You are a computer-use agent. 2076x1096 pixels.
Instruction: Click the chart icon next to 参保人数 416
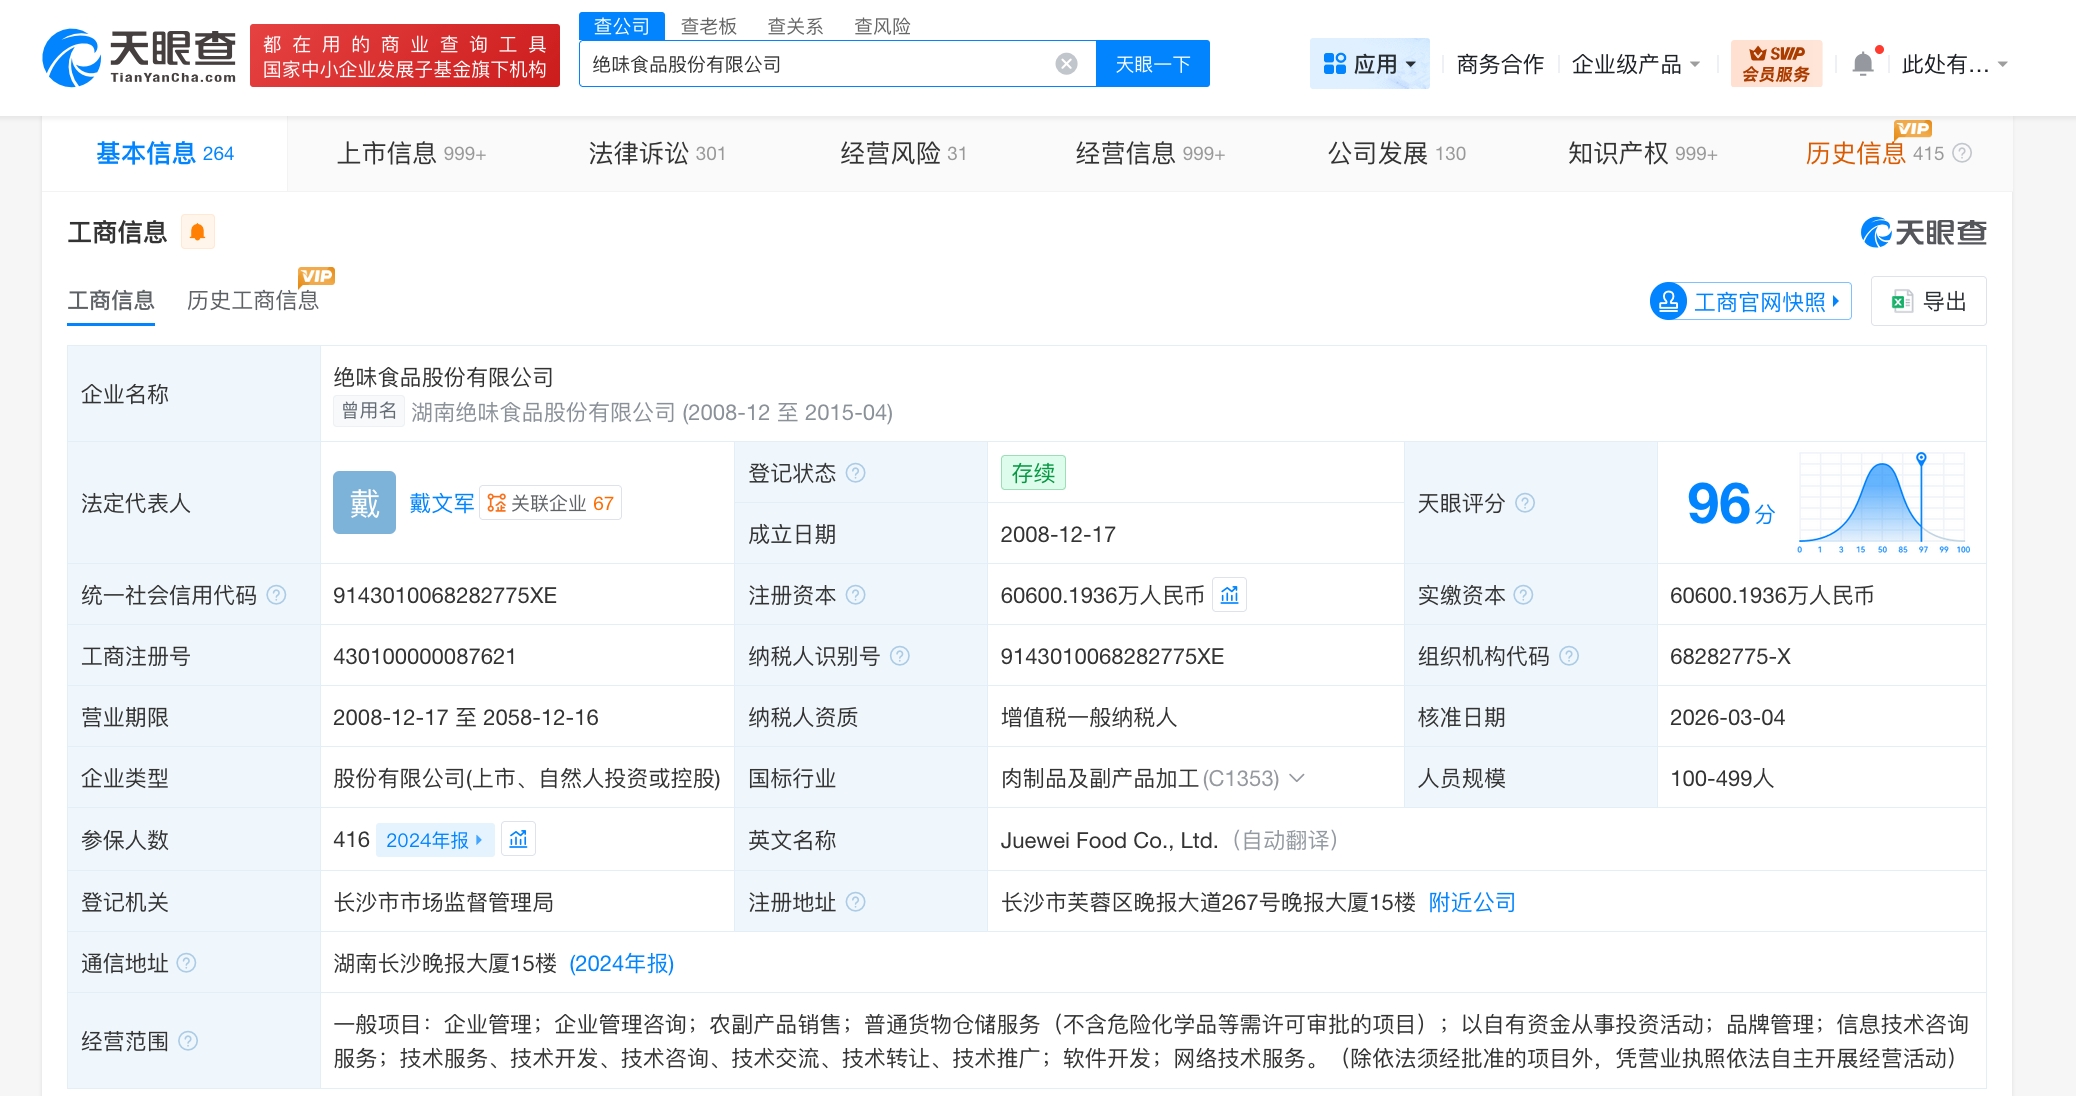518,839
